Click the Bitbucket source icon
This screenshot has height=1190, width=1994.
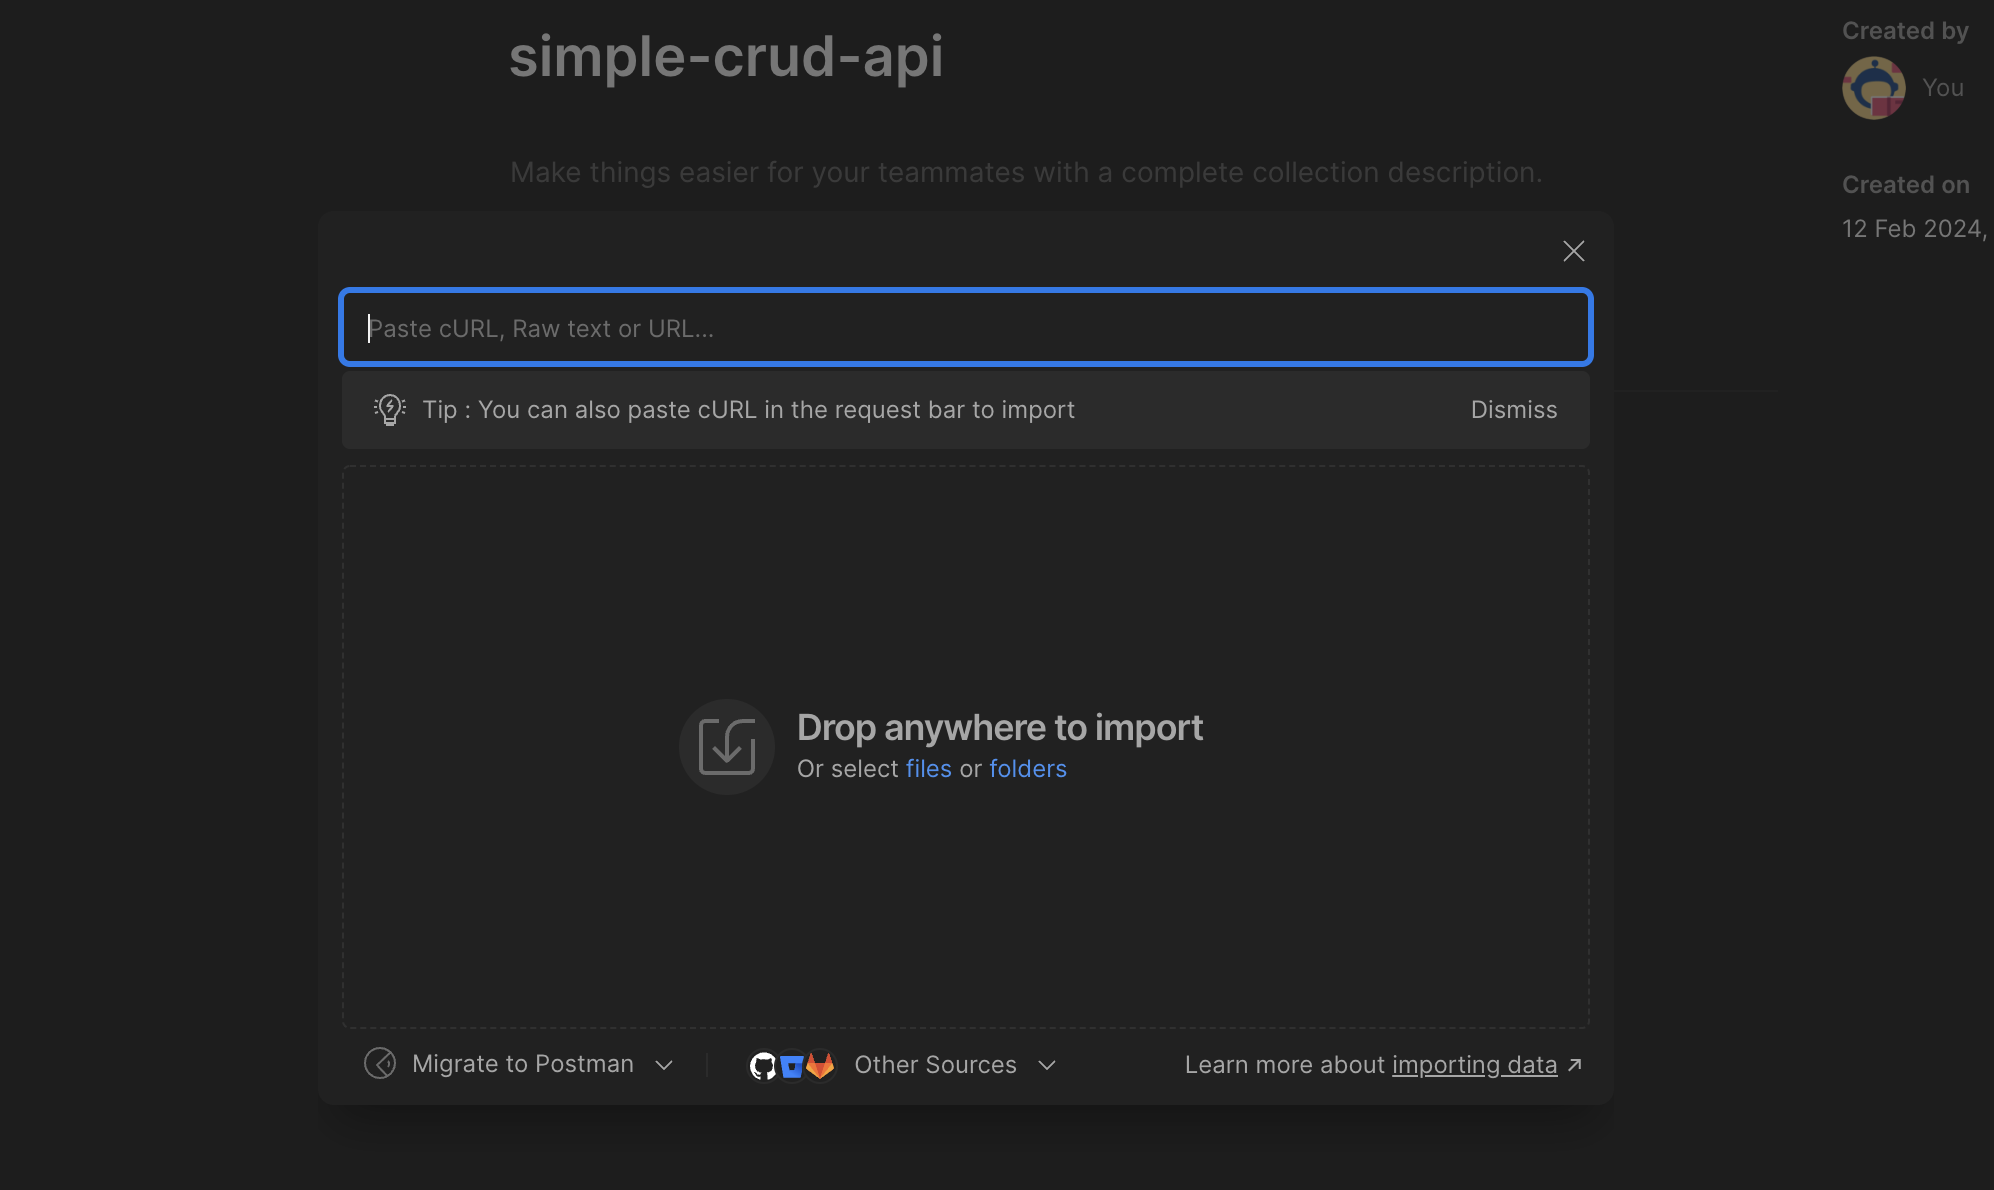click(x=792, y=1066)
